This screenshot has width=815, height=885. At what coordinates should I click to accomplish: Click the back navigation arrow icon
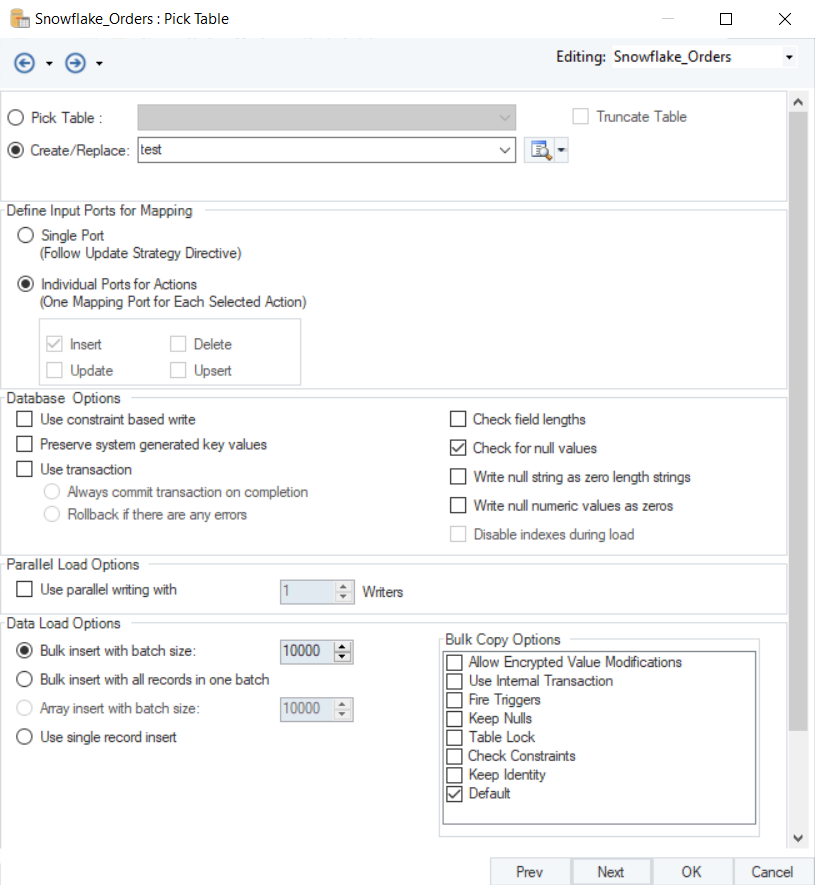point(24,63)
